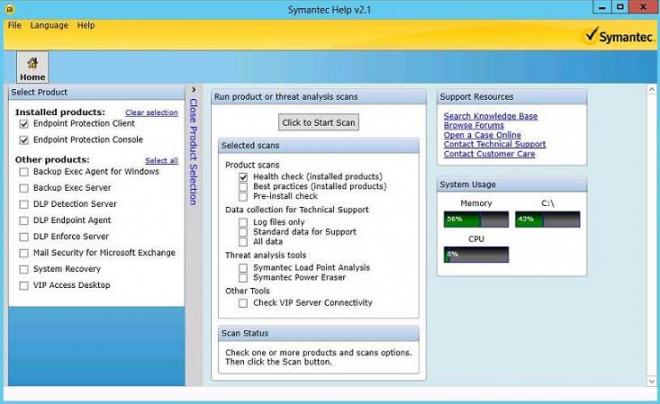
Task: Click the Selected scans header
Action: [x=319, y=146]
